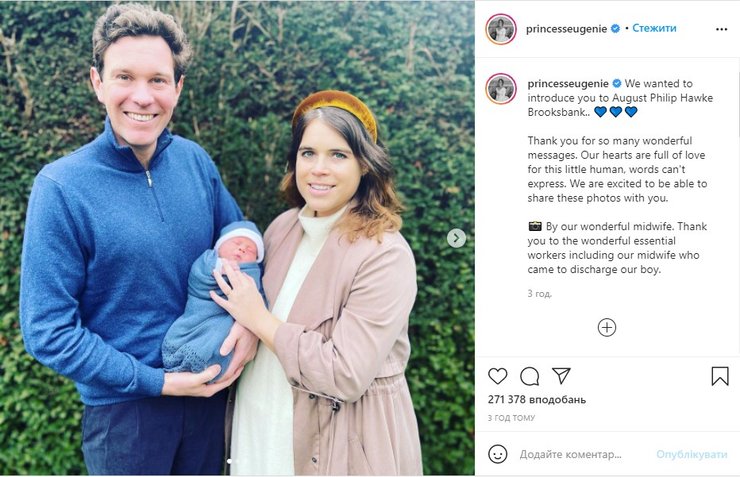Image resolution: width=740 pixels, height=477 pixels.
Task: Follow the account via the Стежити link
Action: click(654, 29)
